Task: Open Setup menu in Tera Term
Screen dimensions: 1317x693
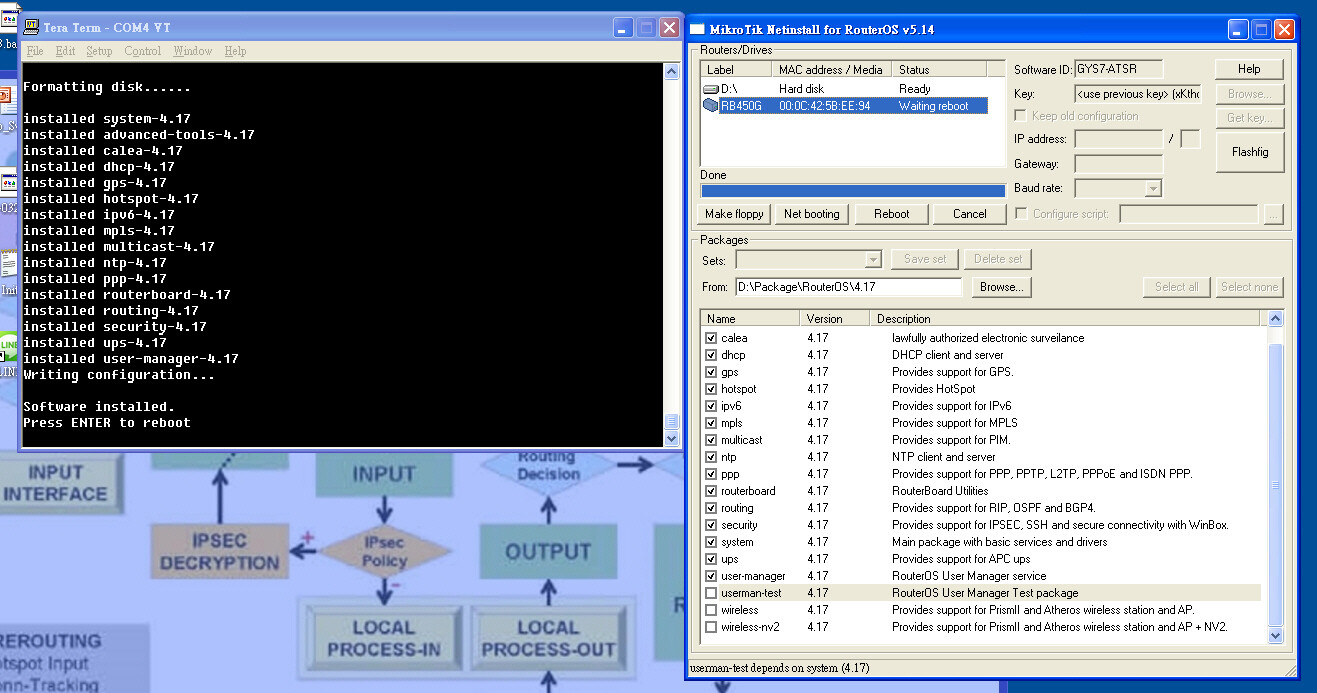Action: (x=99, y=51)
